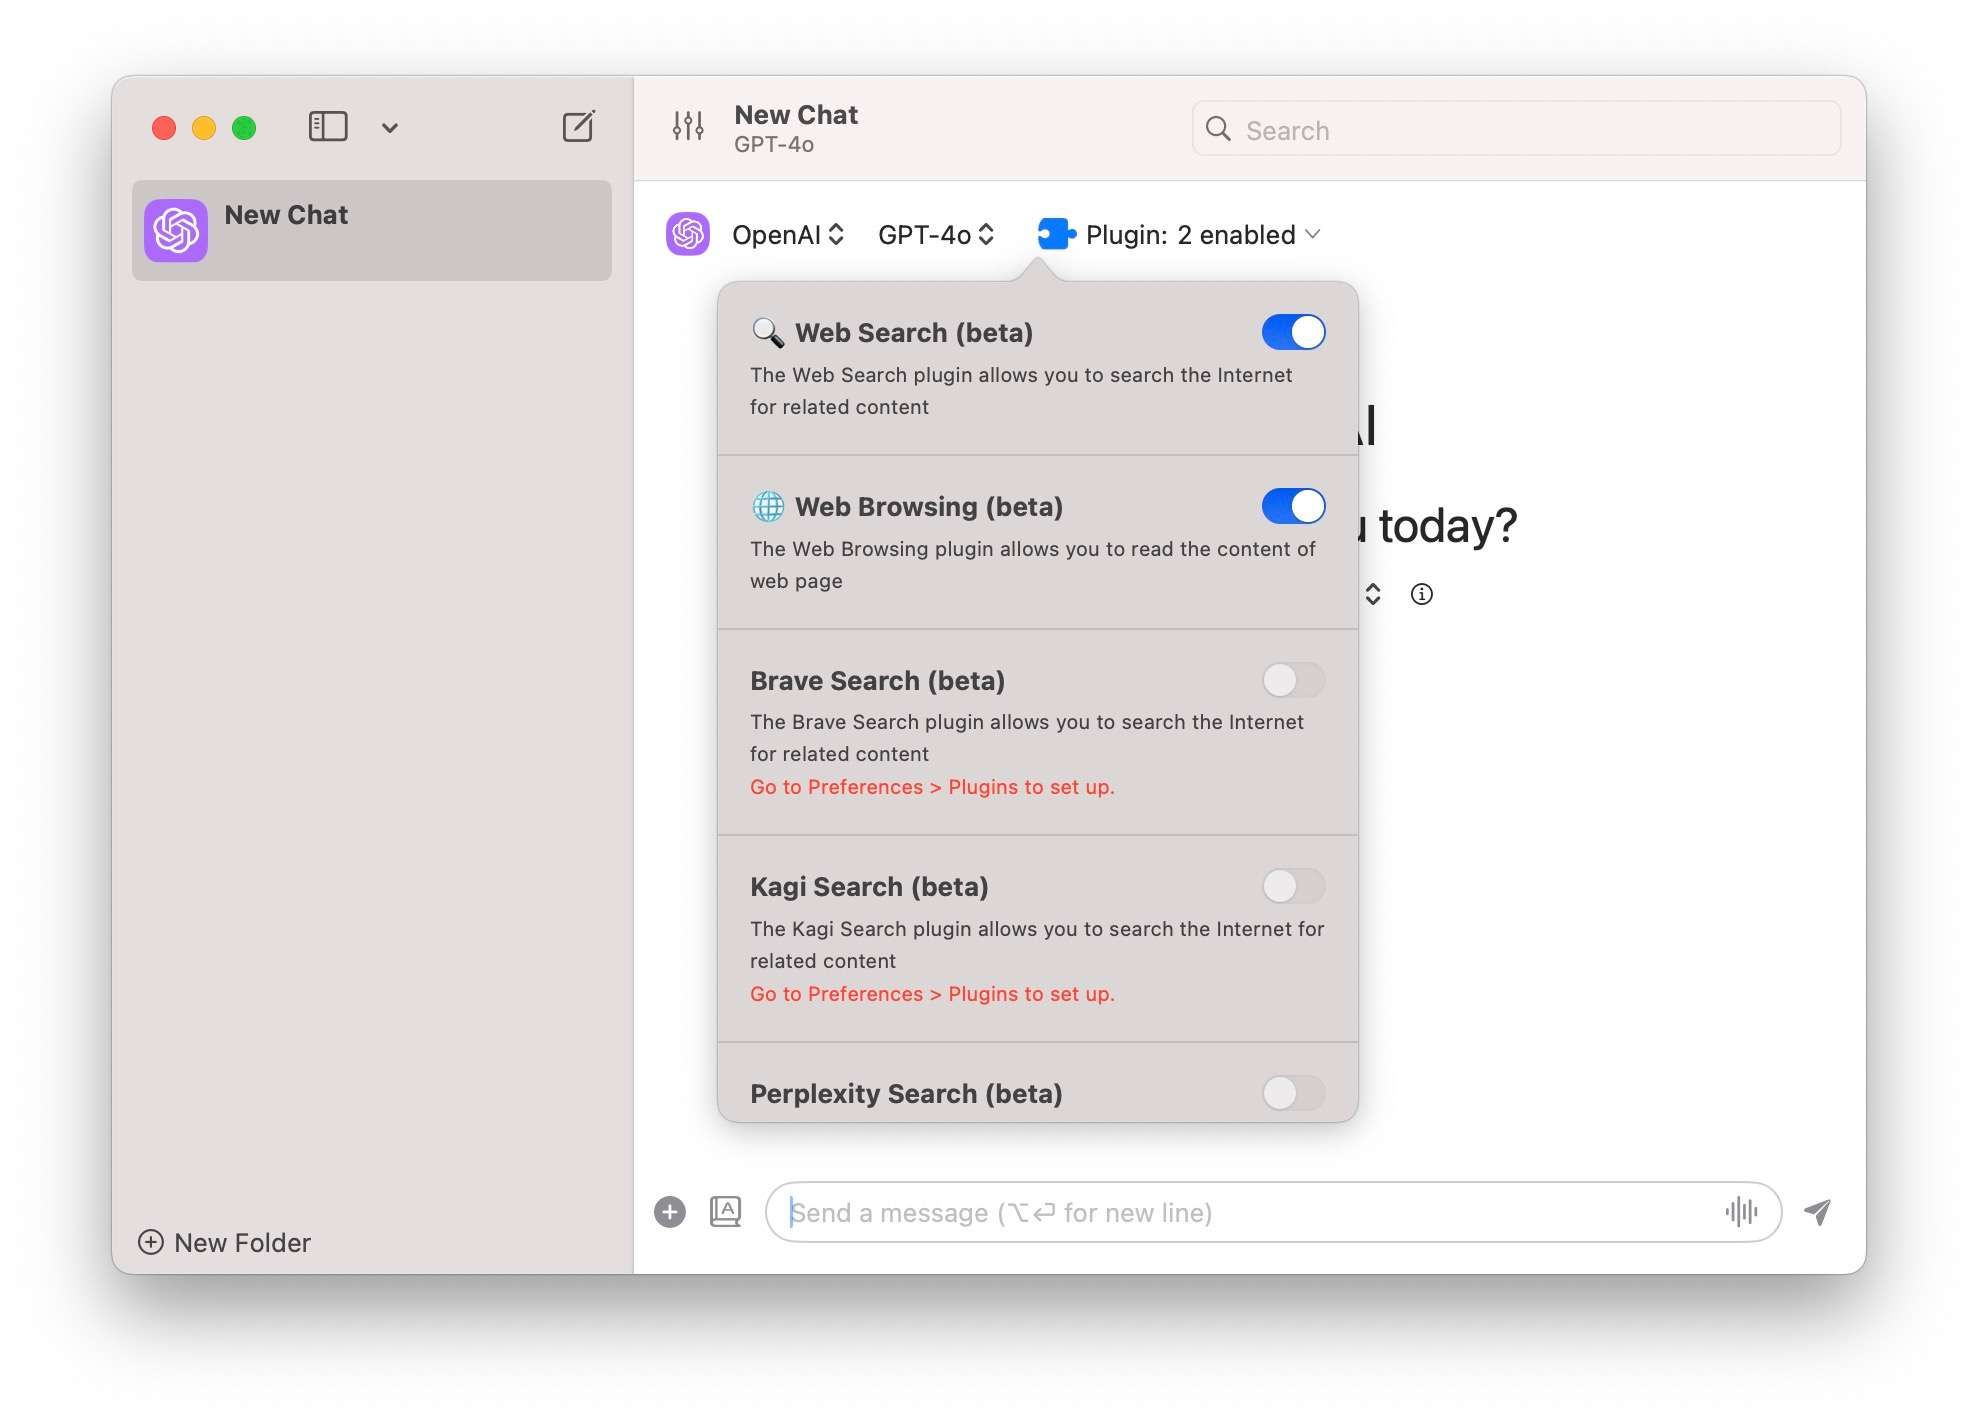Viewport: 1978px width, 1422px height.
Task: Open Brave Search Preferences setup link
Action: point(932,787)
